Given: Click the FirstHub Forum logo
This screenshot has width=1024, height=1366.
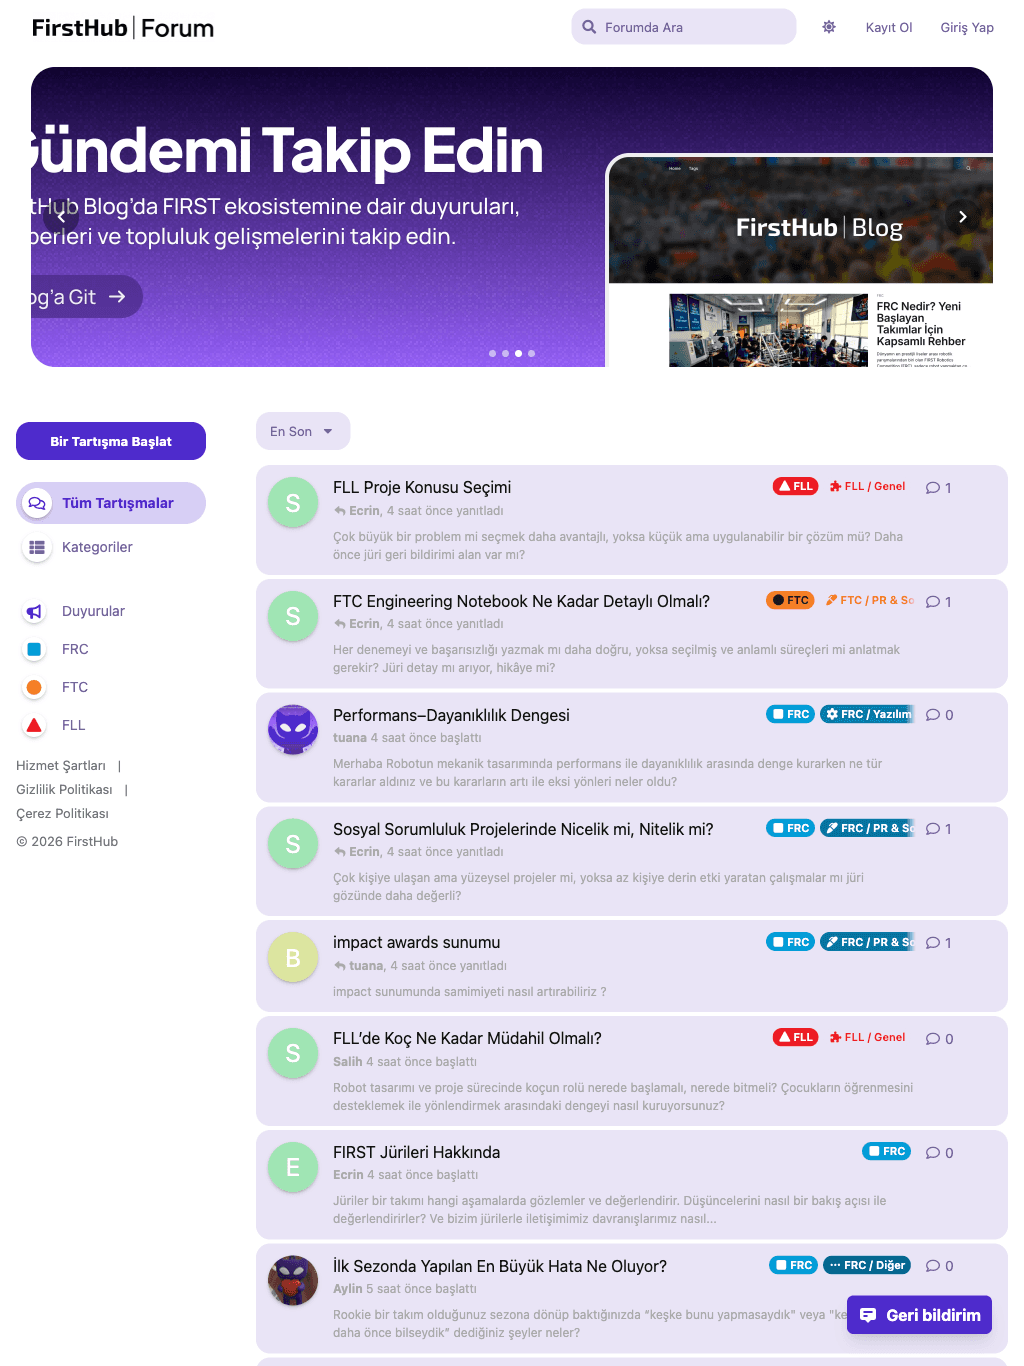Looking at the screenshot, I should coord(123,28).
